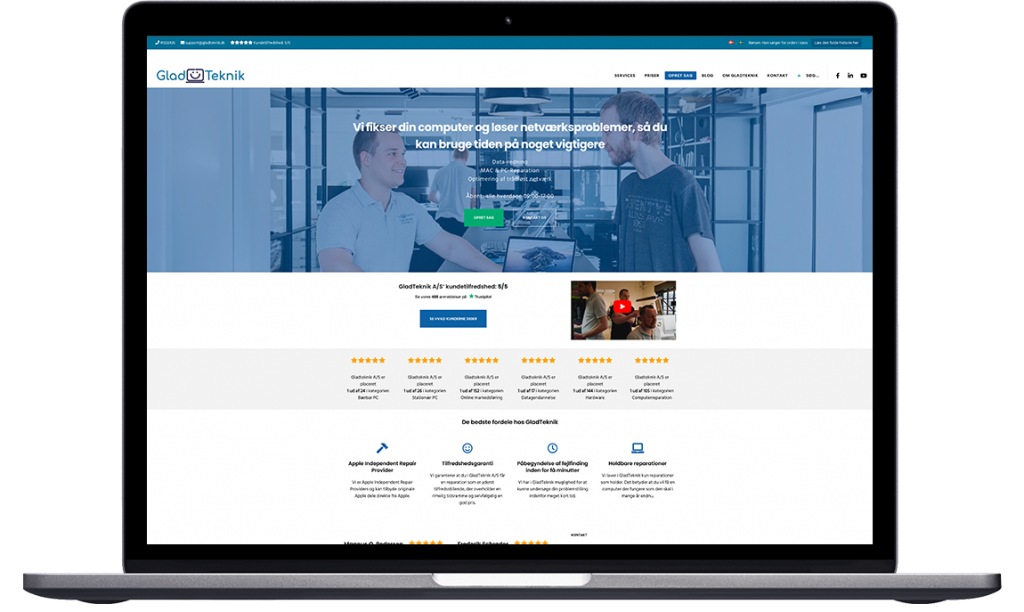1024x612 pixels.
Task: Click the clock icon above Påbegyndelse af fejlfinding
Action: click(552, 448)
